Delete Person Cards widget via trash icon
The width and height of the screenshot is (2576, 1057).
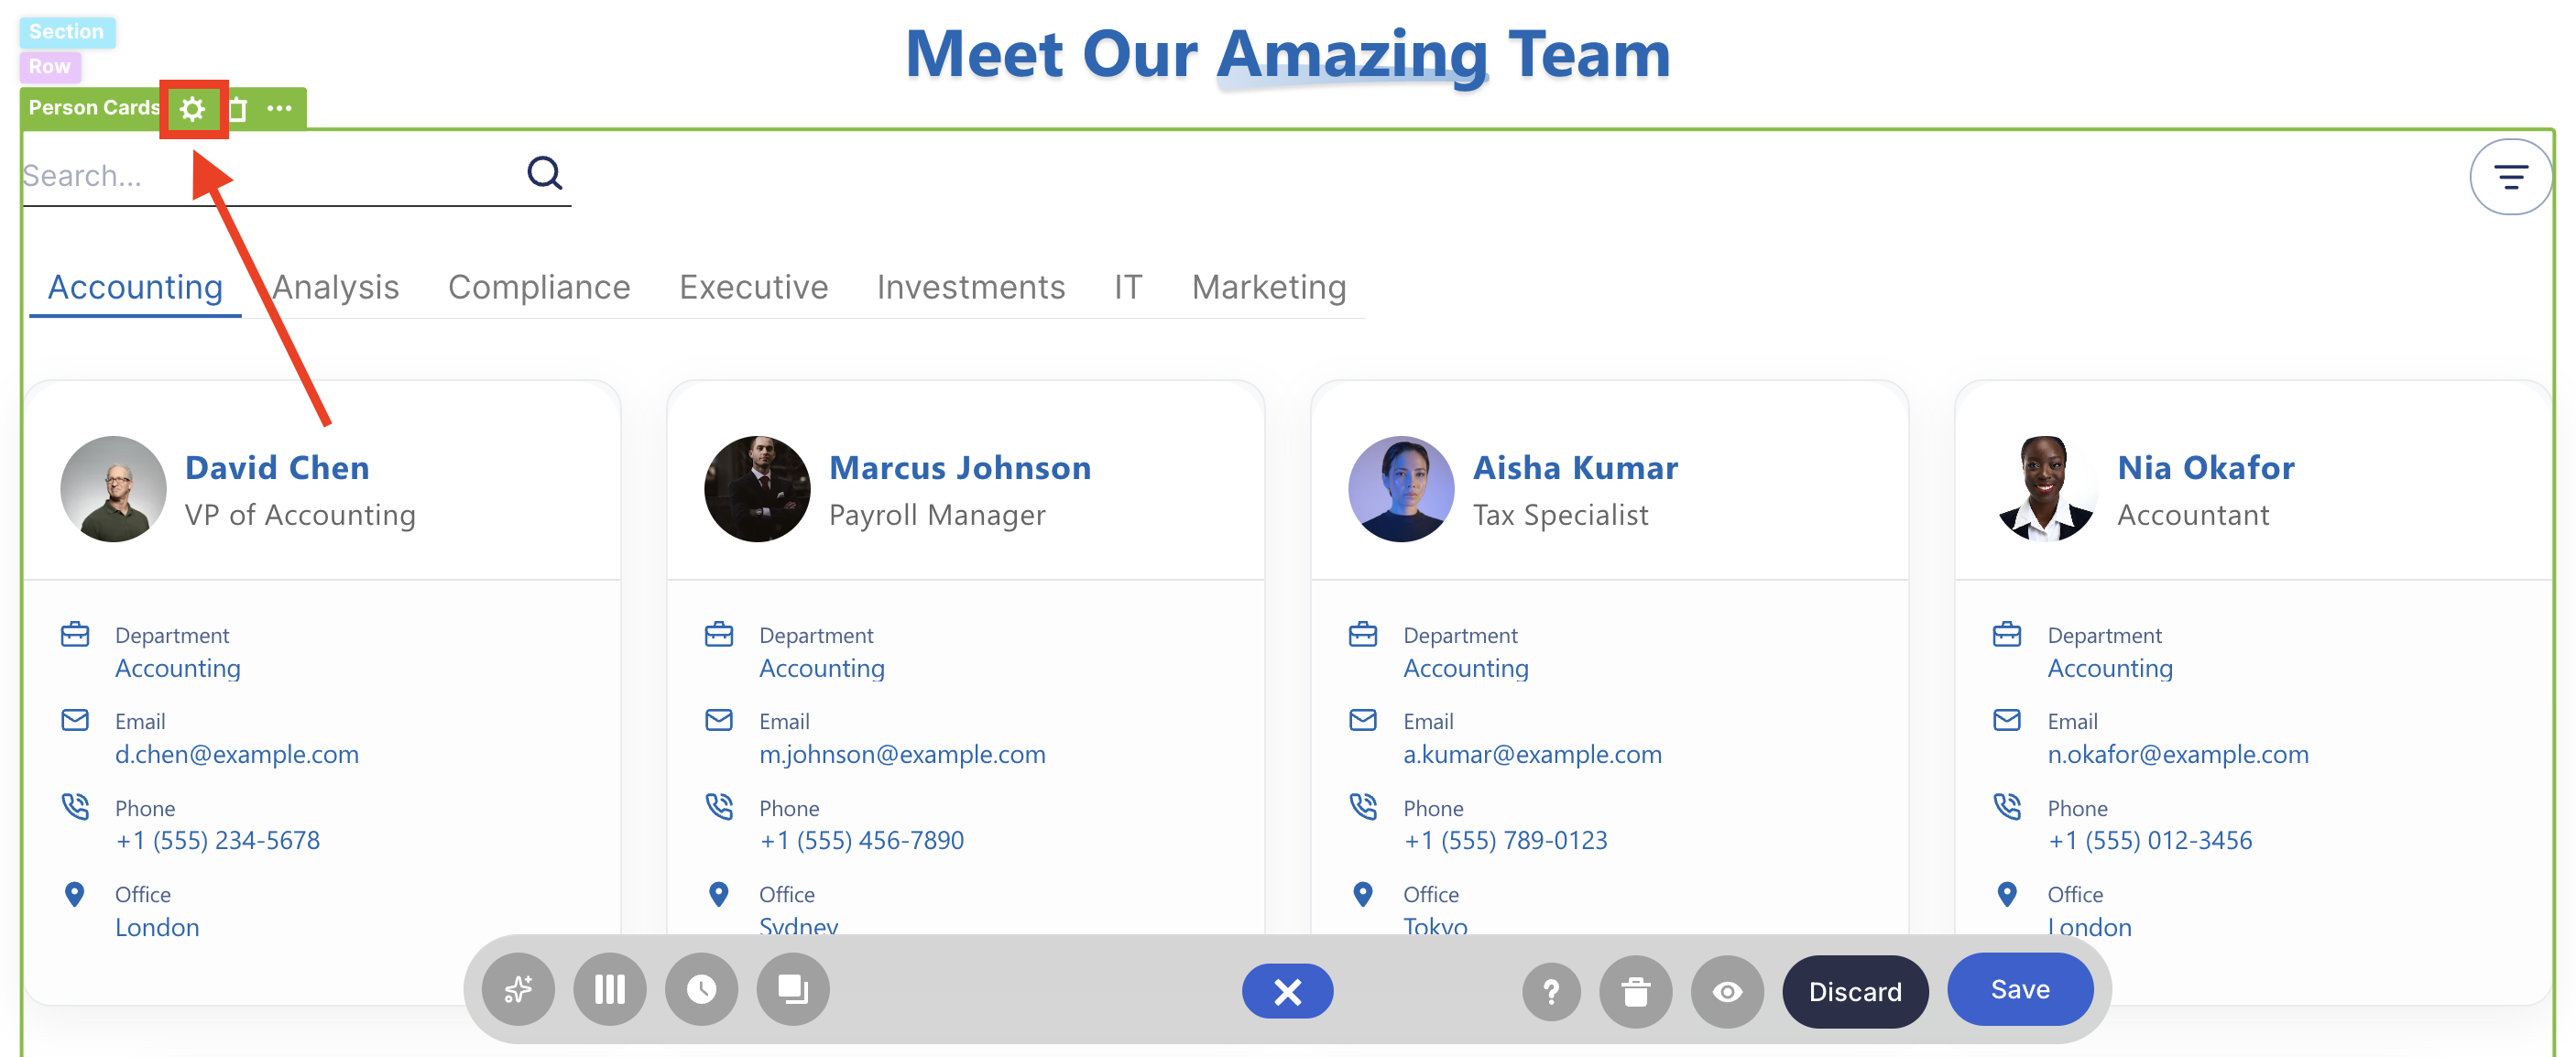[x=238, y=108]
